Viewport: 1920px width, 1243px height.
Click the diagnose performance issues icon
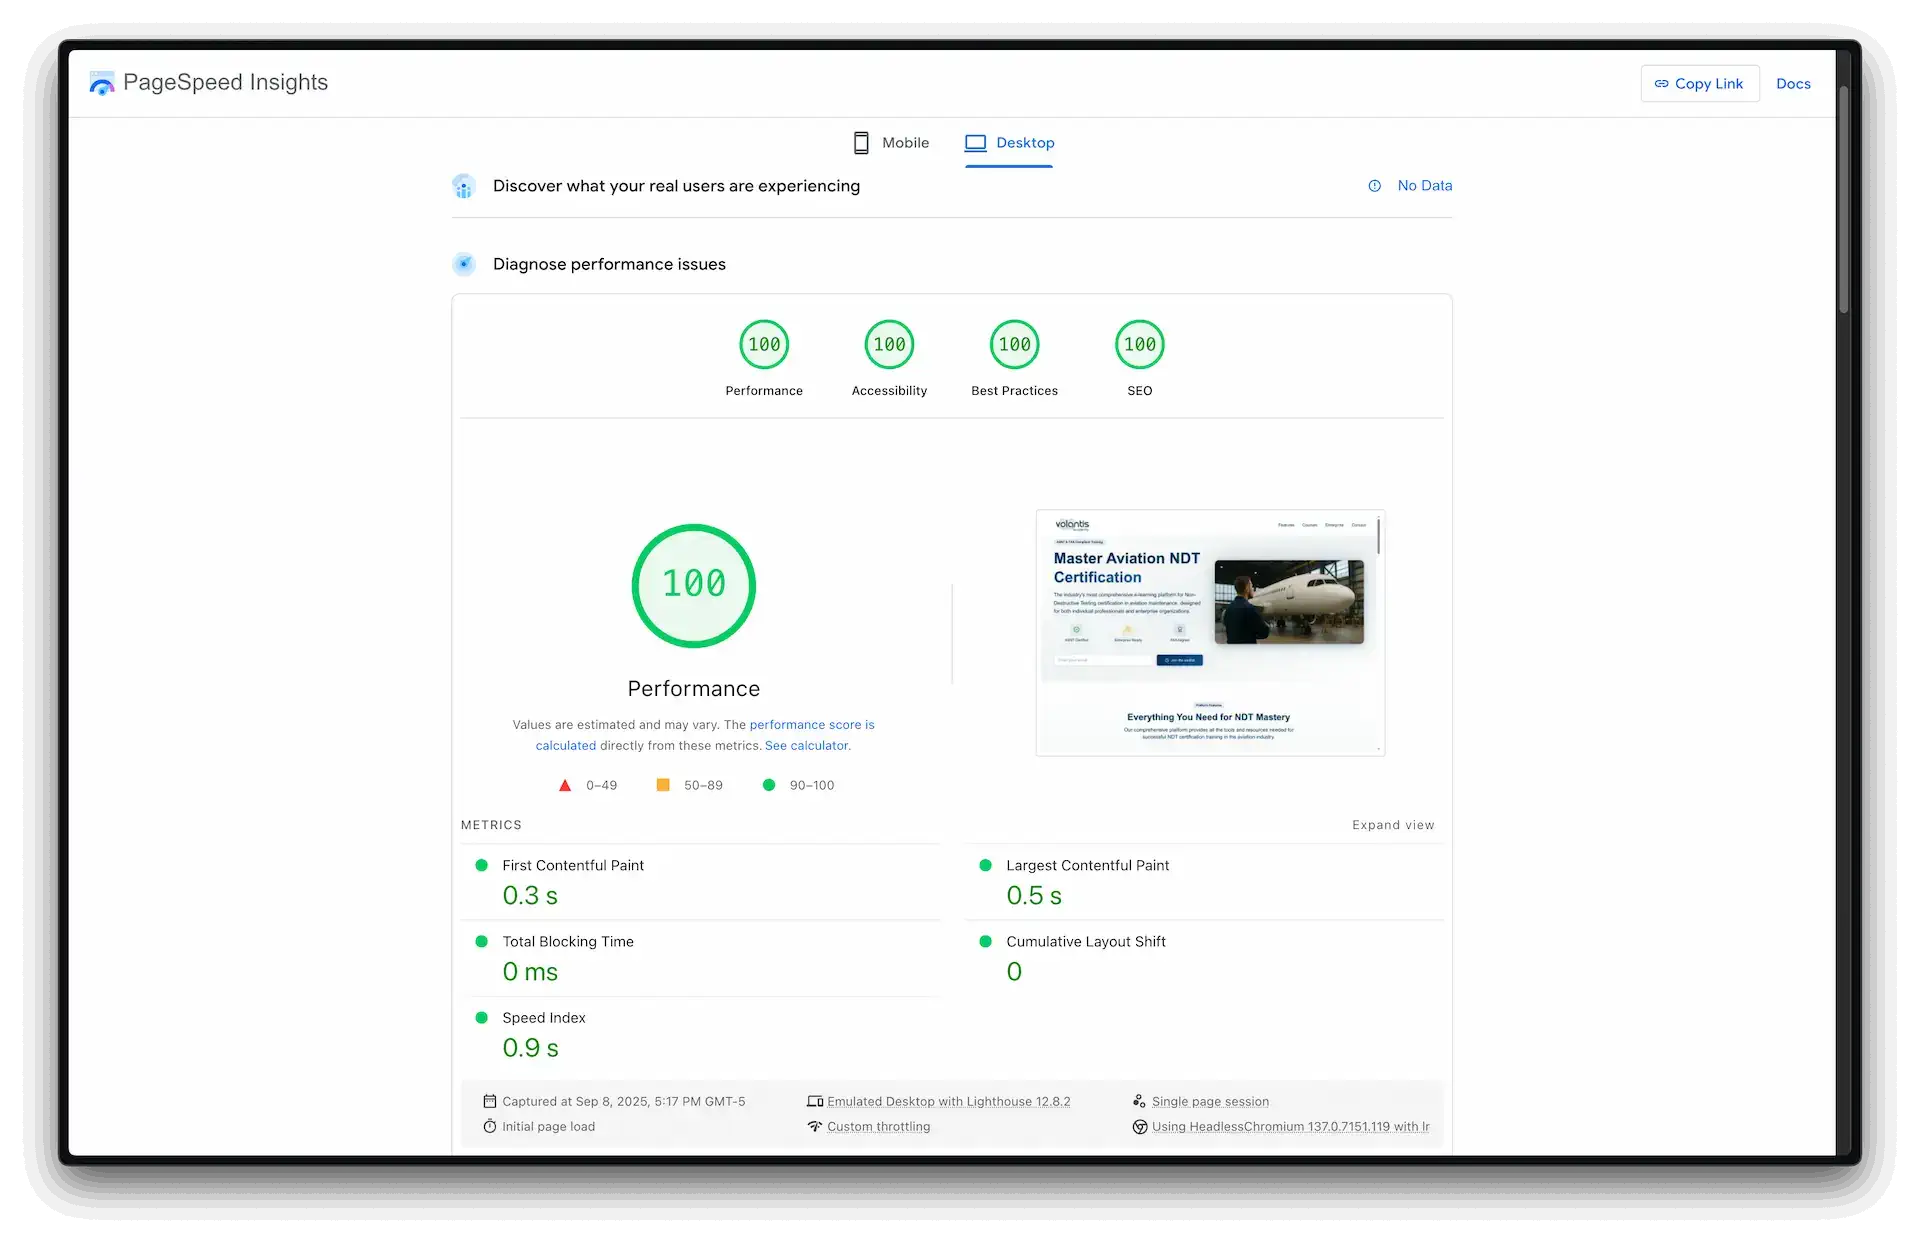click(464, 264)
